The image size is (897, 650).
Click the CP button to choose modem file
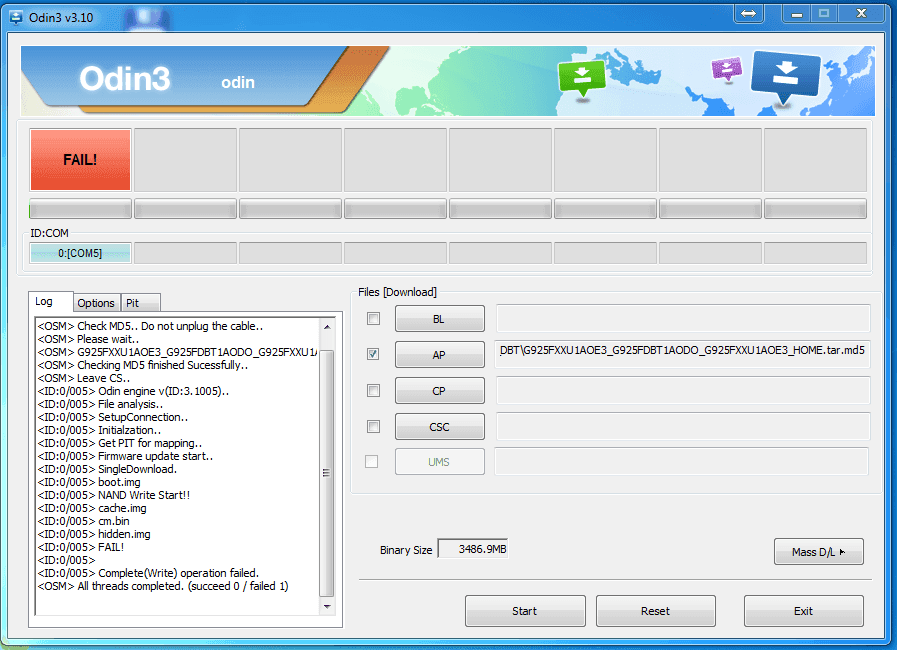pyautogui.click(x=439, y=391)
